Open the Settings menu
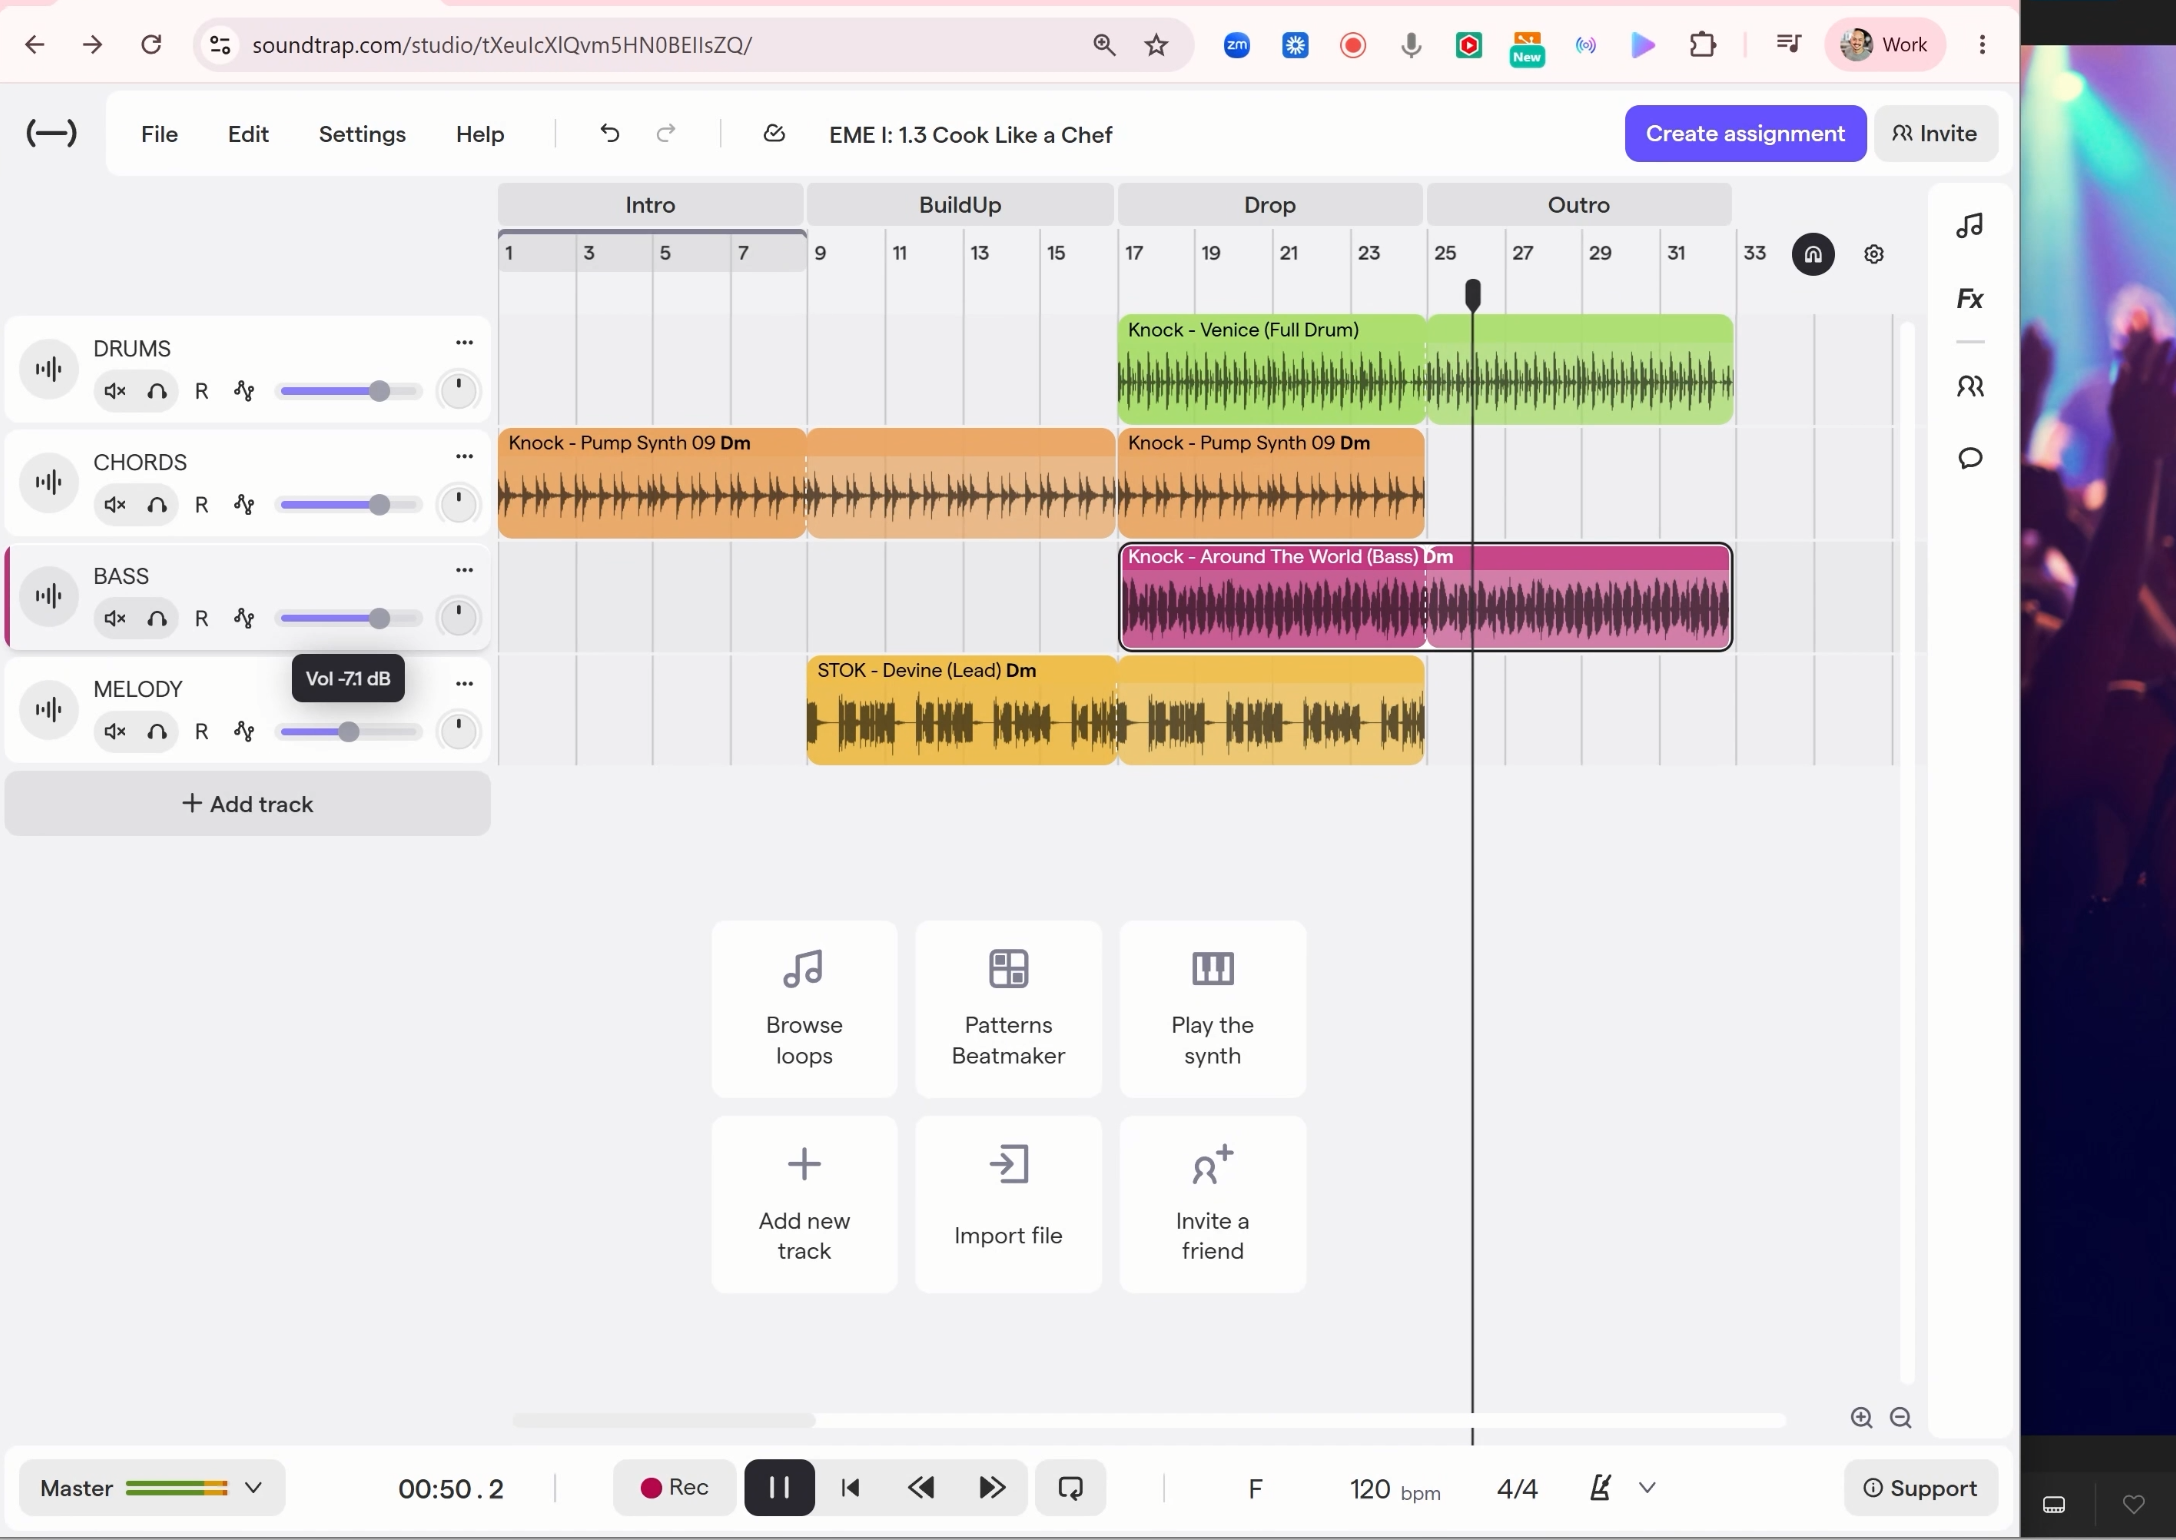The height and width of the screenshot is (1540, 2176). click(x=362, y=134)
